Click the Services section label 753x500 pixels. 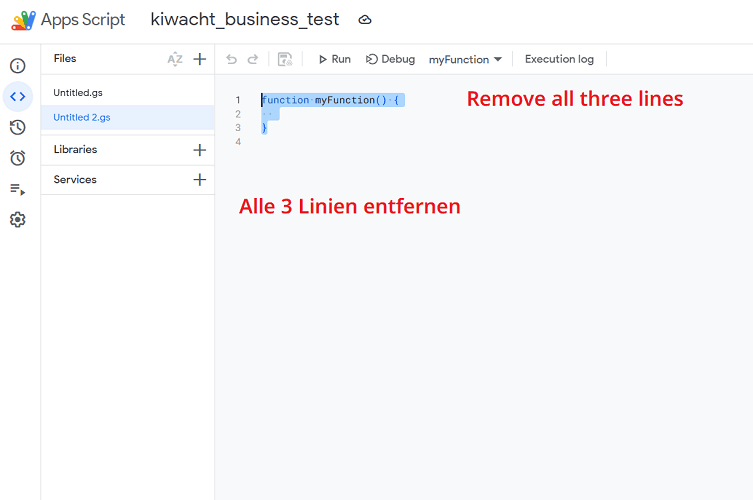click(x=75, y=180)
